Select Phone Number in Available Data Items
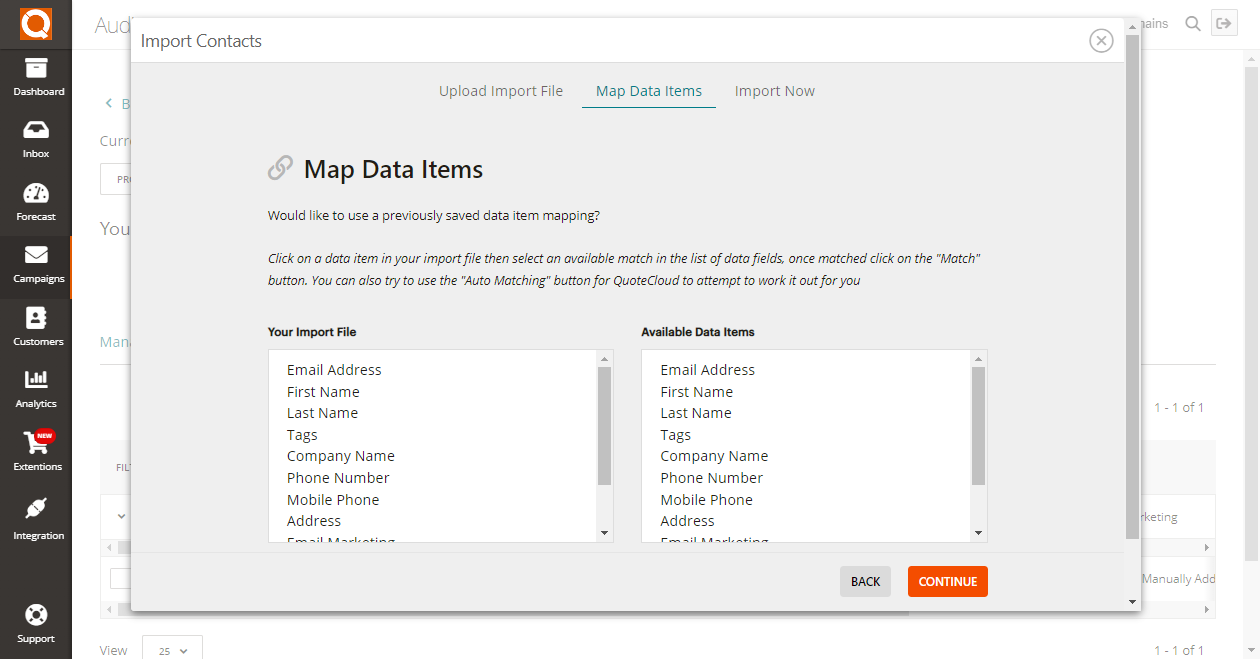This screenshot has width=1260, height=659. [711, 478]
